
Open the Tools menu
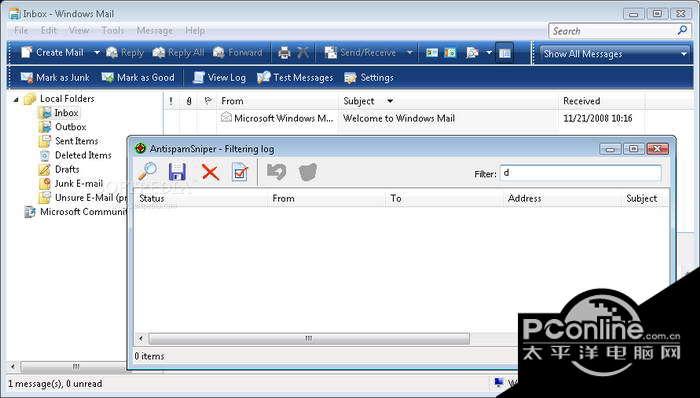tap(112, 30)
